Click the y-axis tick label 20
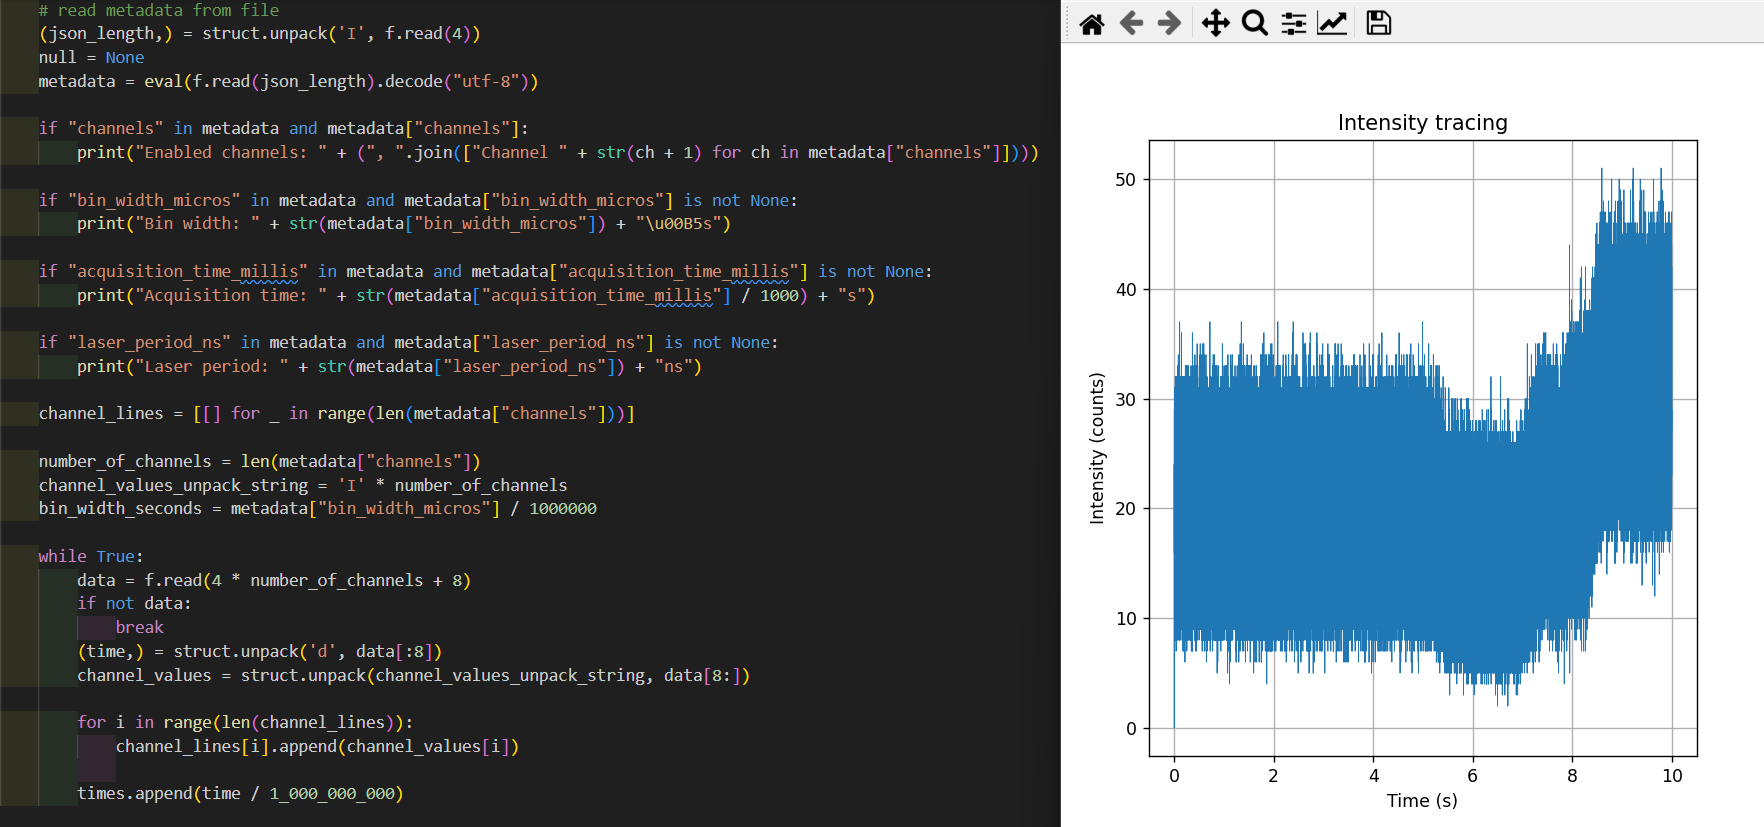This screenshot has height=827, width=1764. click(1126, 509)
